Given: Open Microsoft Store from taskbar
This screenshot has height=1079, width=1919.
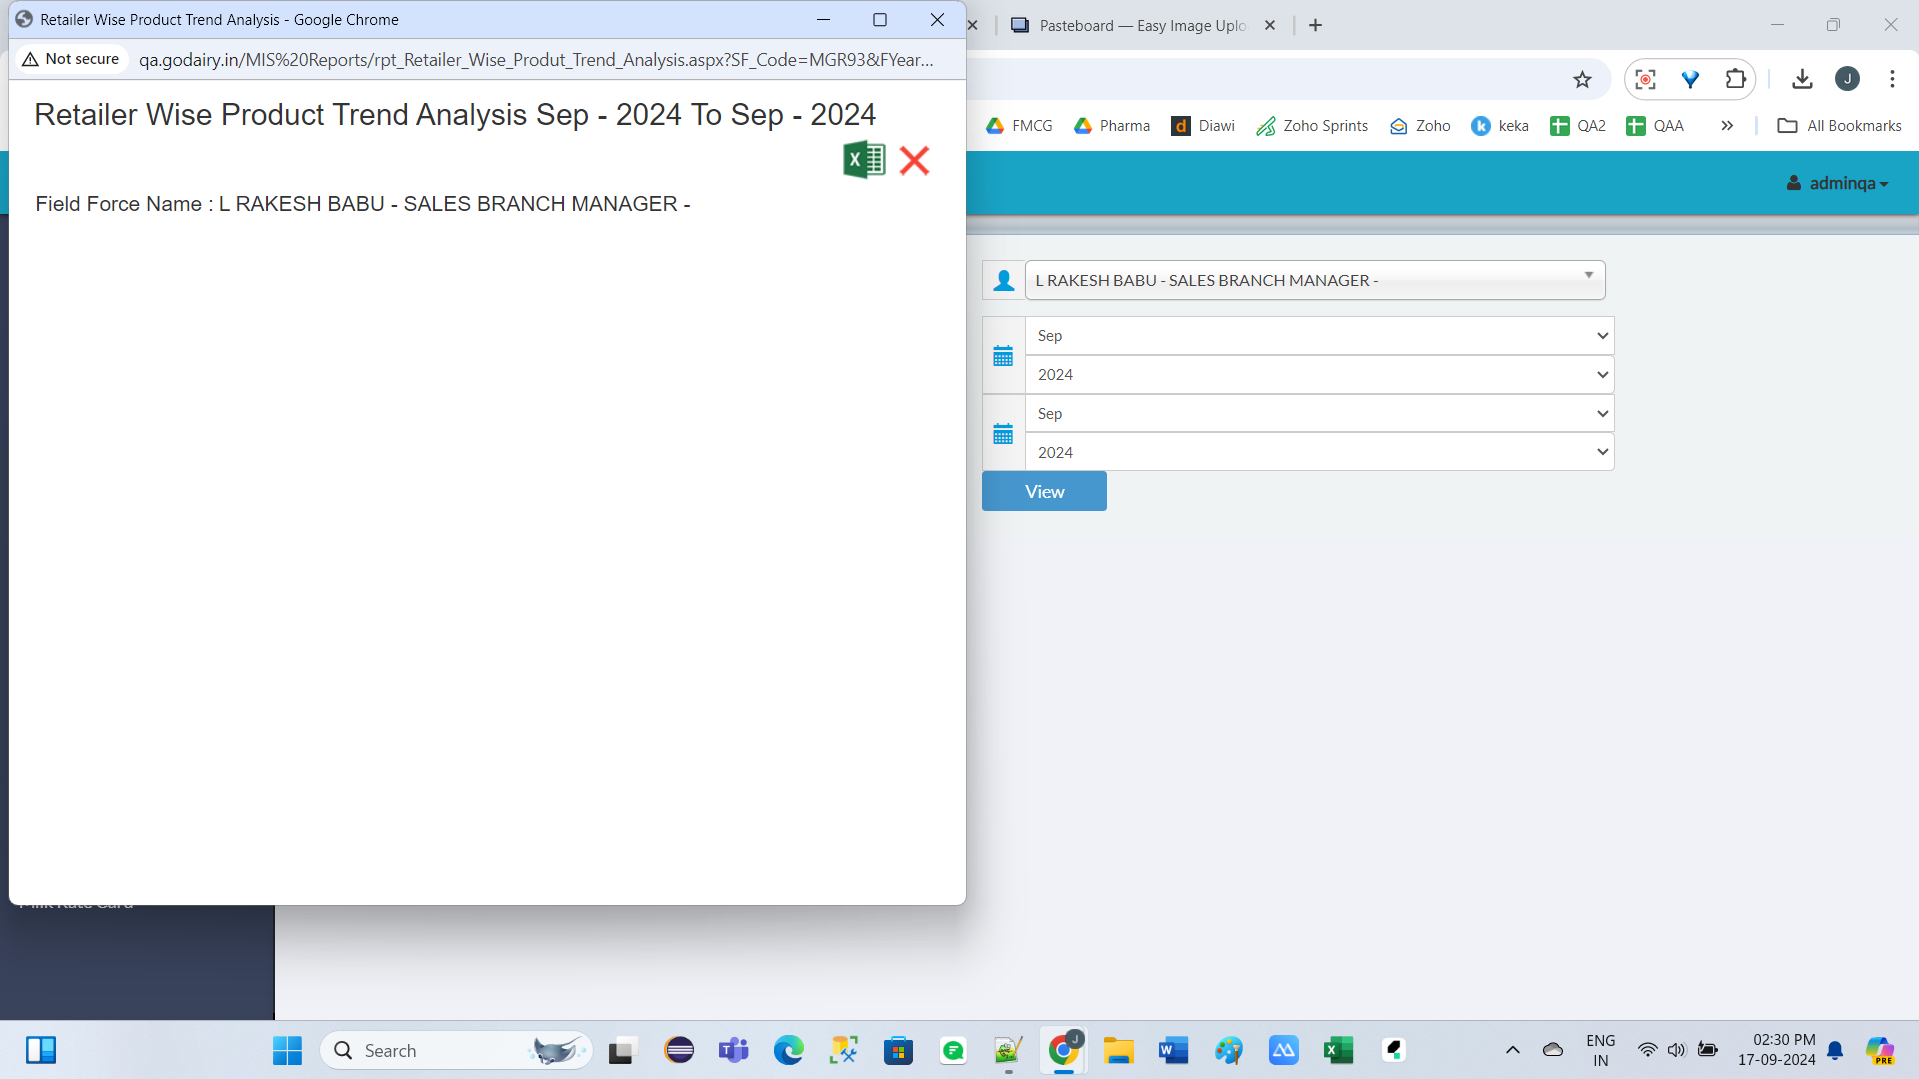Looking at the screenshot, I should [898, 1051].
